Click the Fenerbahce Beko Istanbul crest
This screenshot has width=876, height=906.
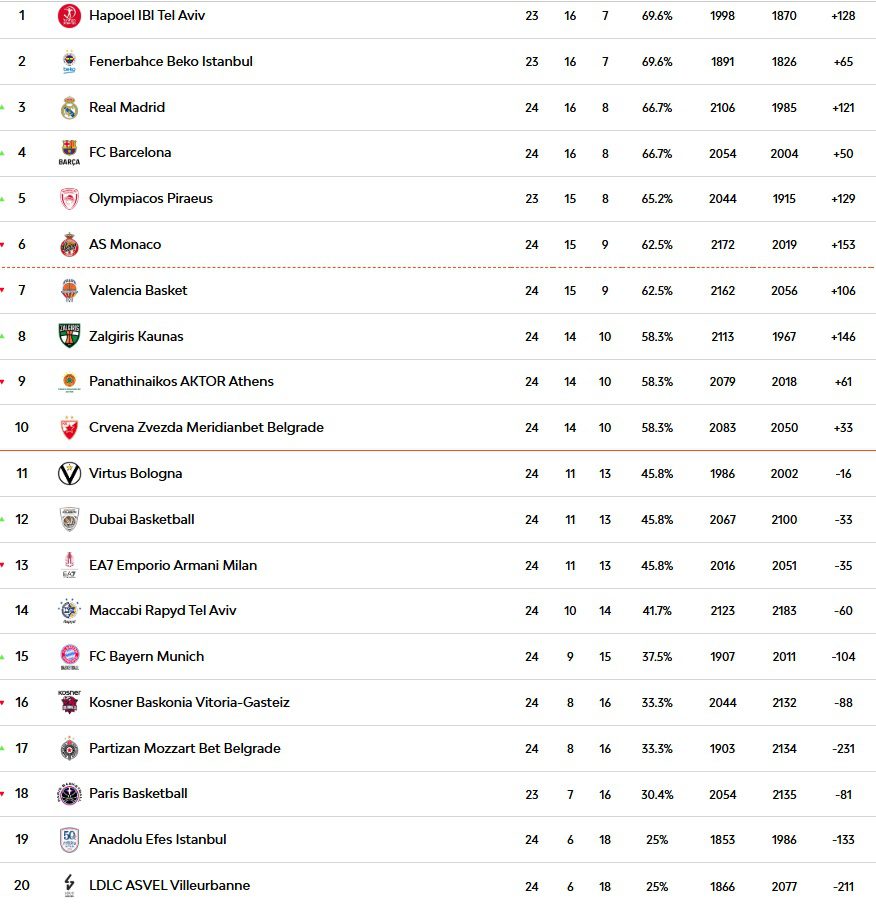(69, 61)
